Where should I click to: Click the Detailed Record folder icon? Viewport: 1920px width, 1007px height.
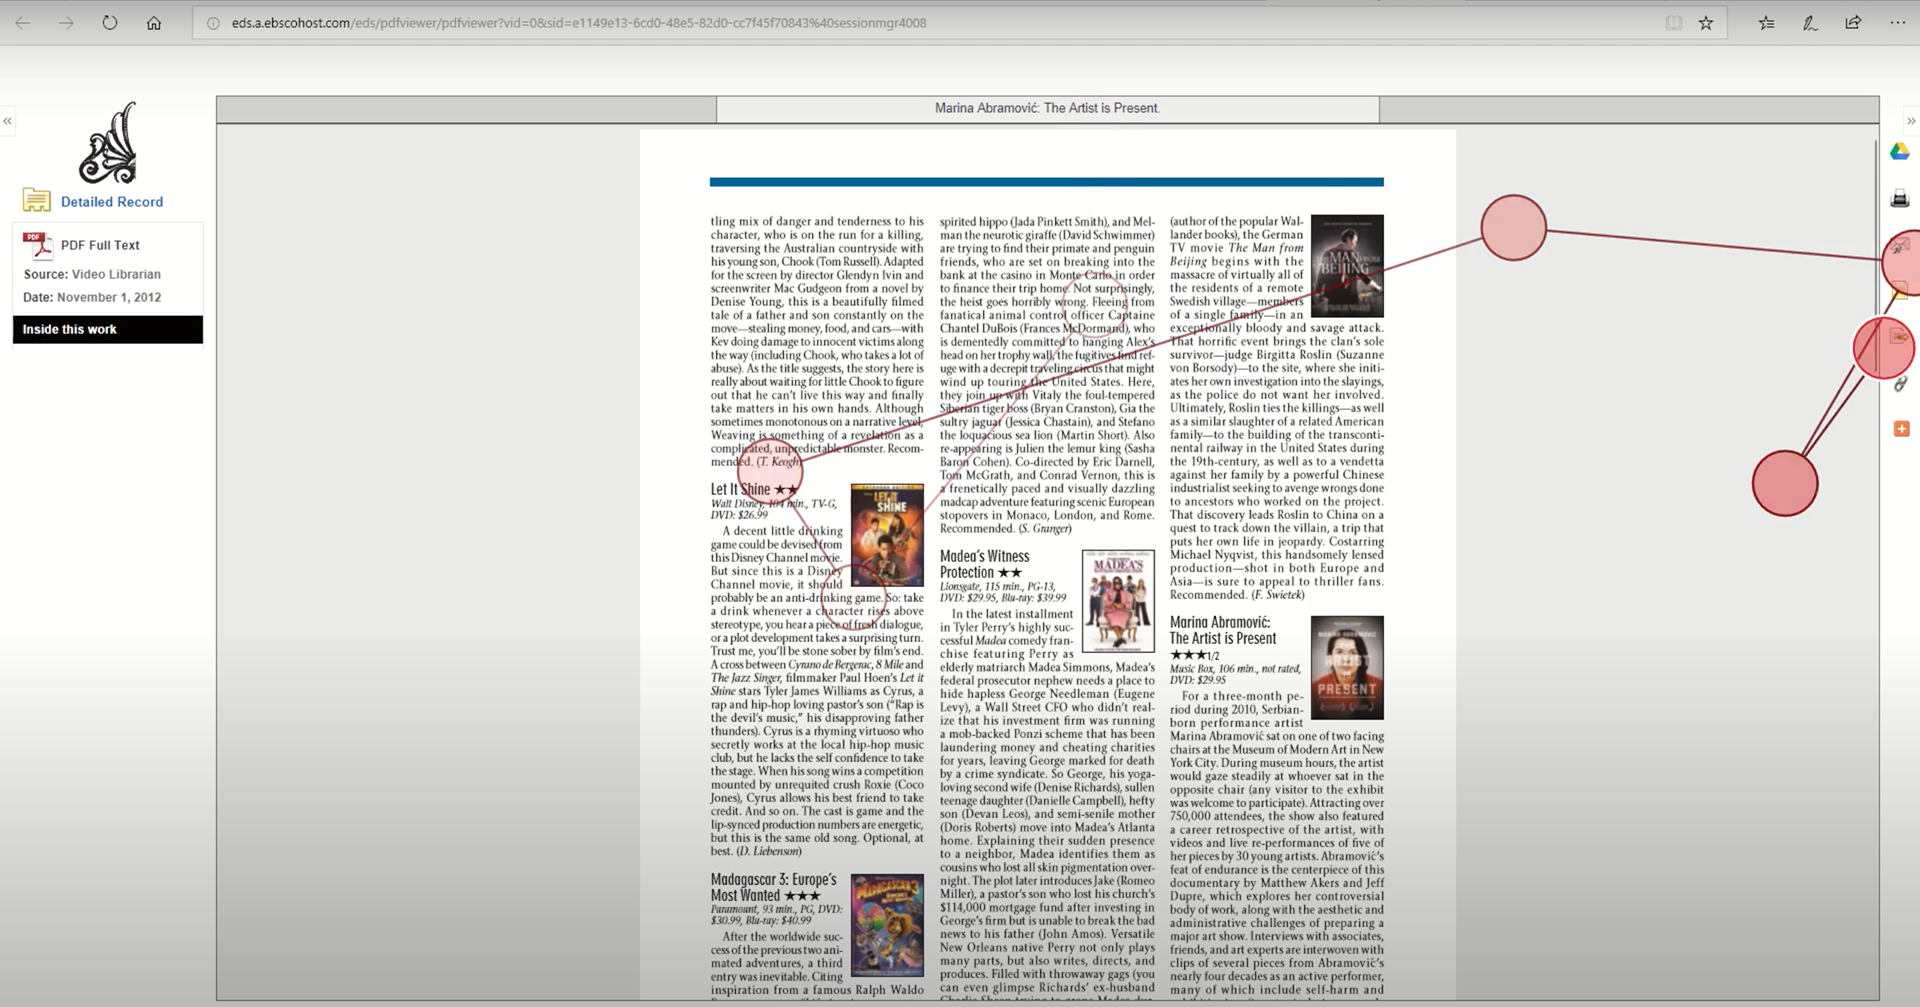[x=37, y=201]
